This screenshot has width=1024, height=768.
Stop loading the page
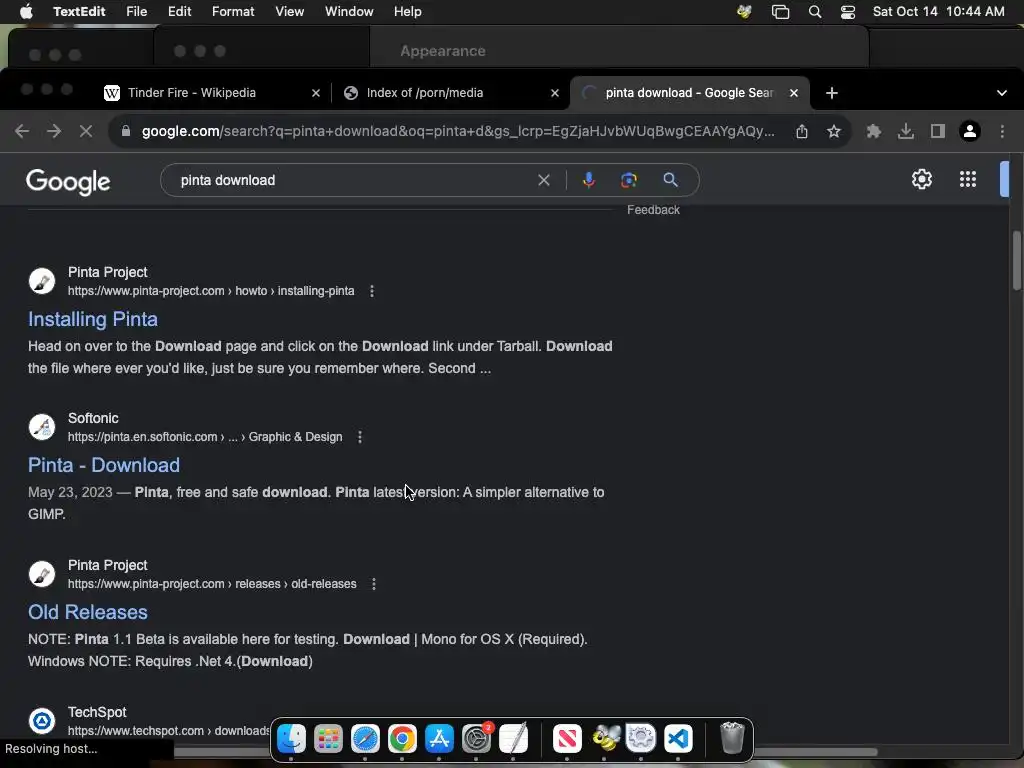(x=86, y=131)
